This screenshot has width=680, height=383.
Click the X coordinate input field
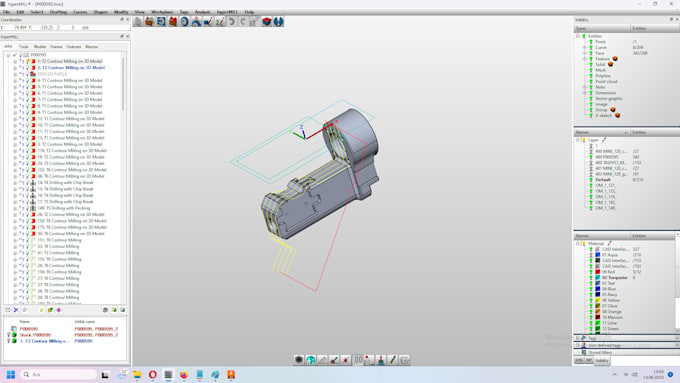16,27
